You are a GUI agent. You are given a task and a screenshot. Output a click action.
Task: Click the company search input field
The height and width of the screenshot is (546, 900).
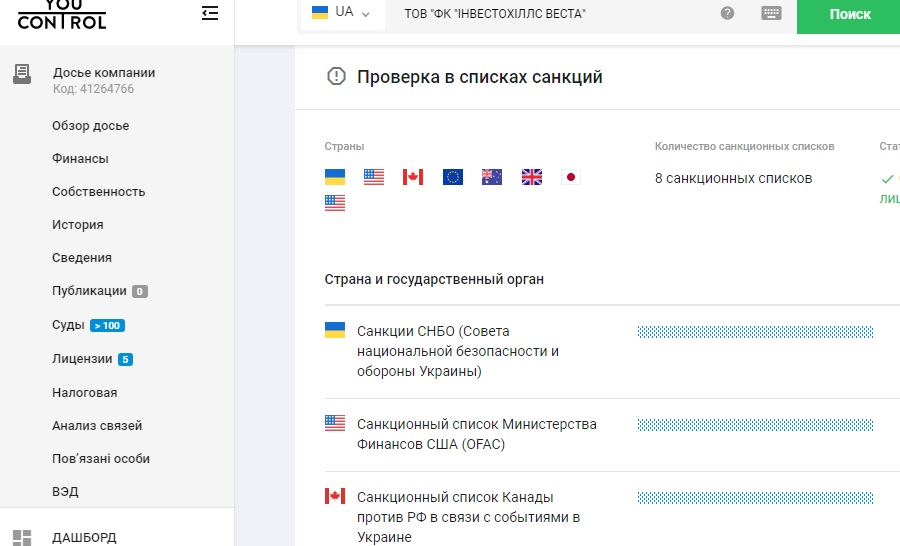click(x=550, y=14)
